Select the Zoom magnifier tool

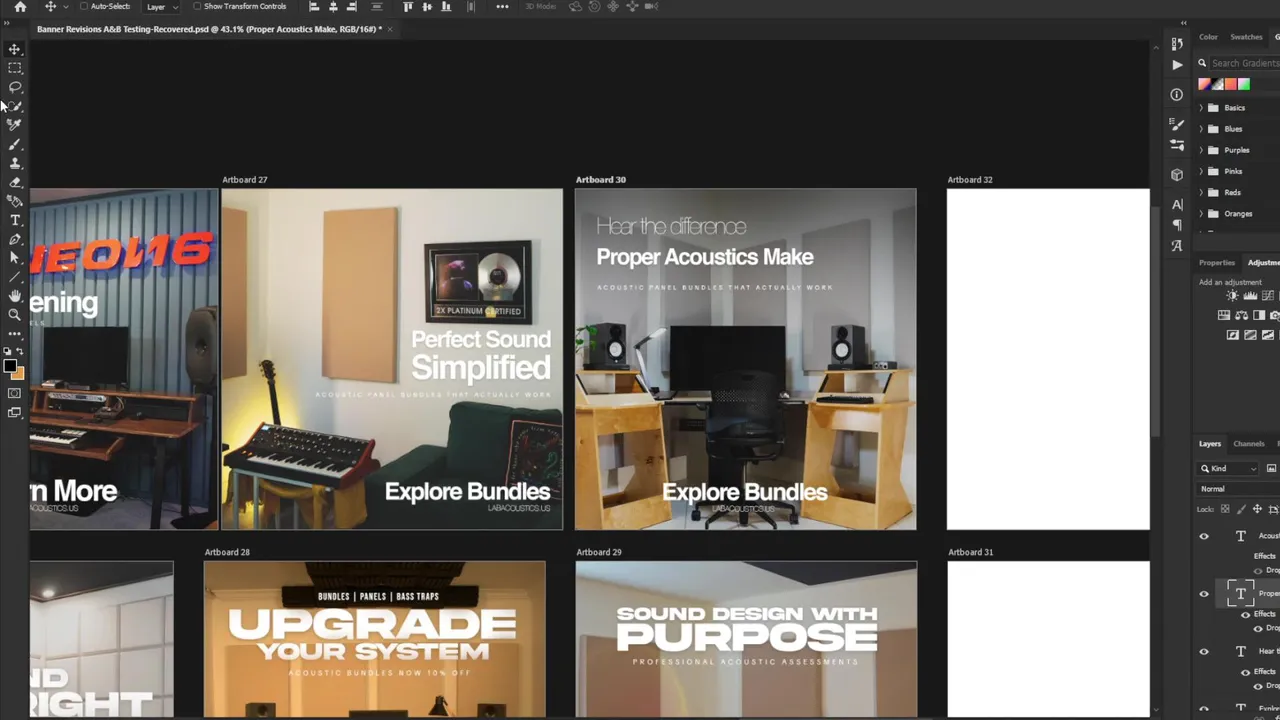point(15,315)
